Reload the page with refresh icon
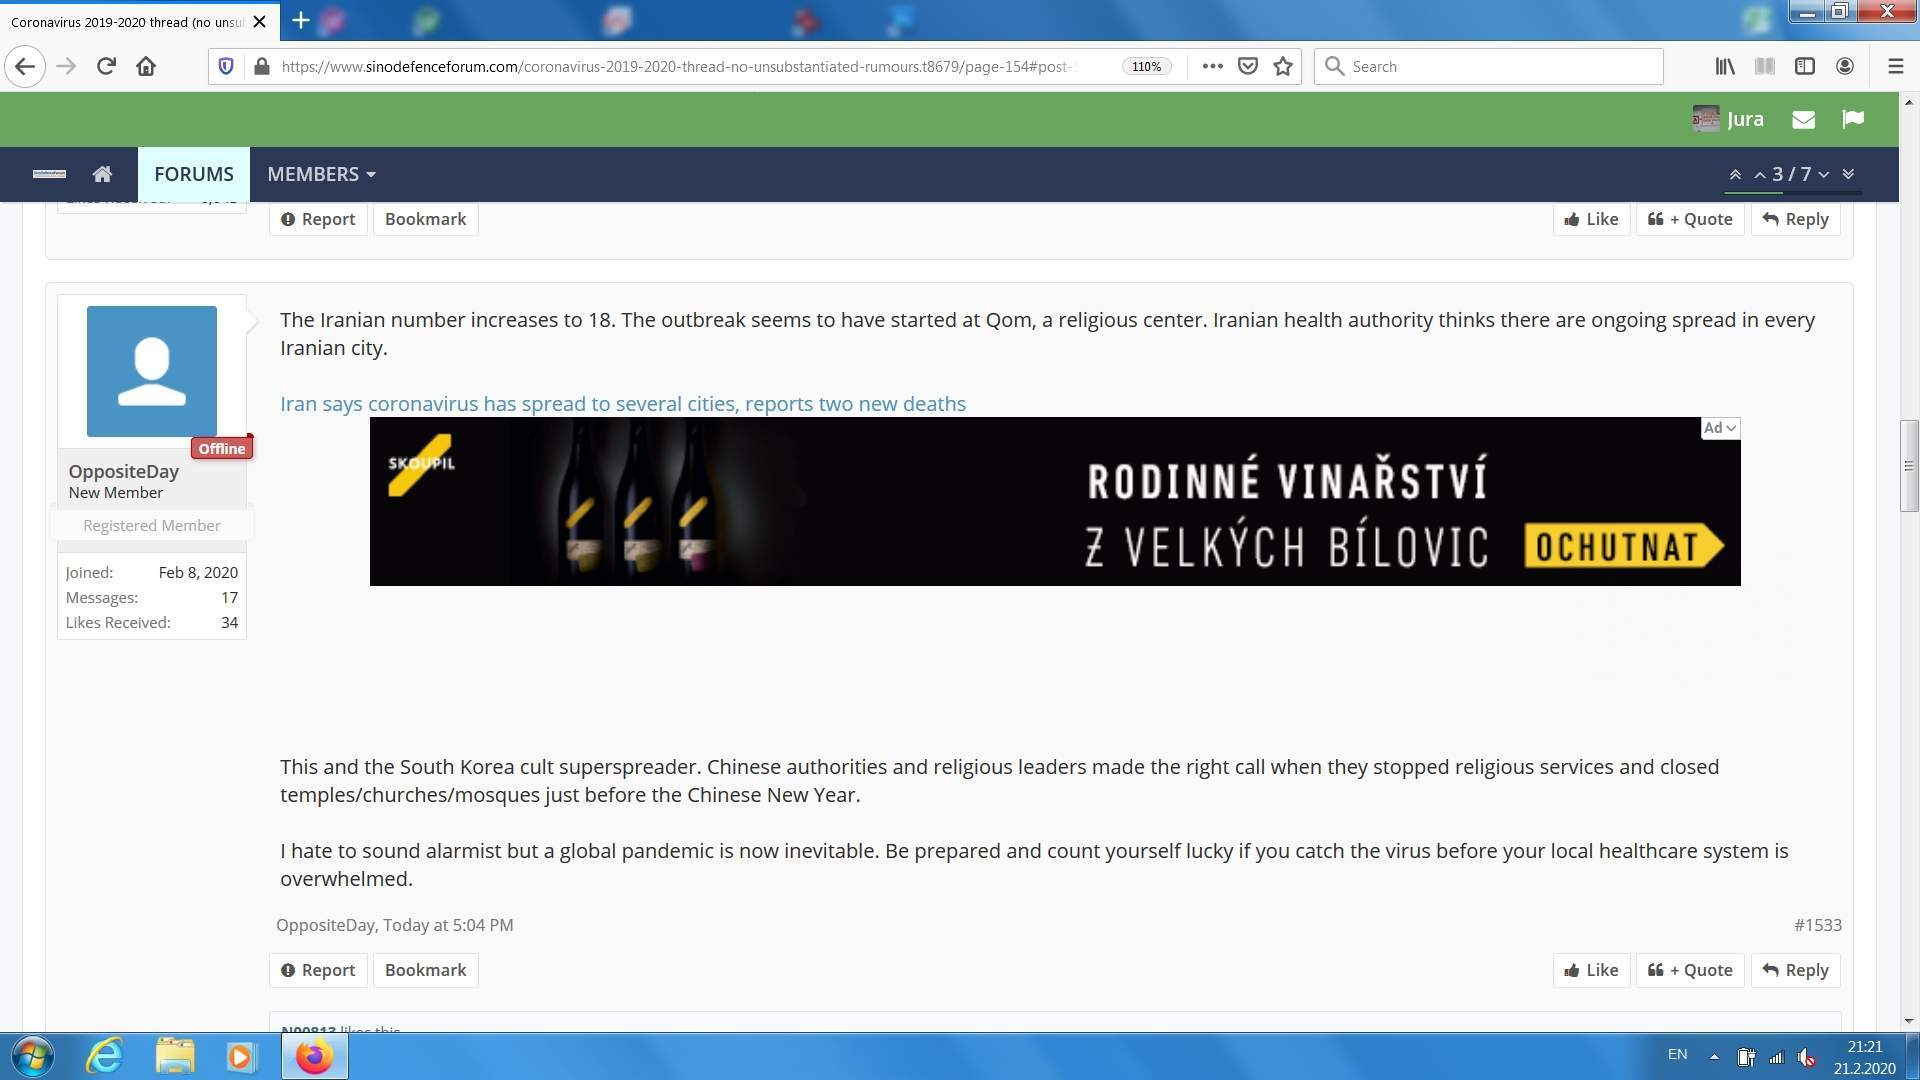Screen dimensions: 1920x1080 106,66
